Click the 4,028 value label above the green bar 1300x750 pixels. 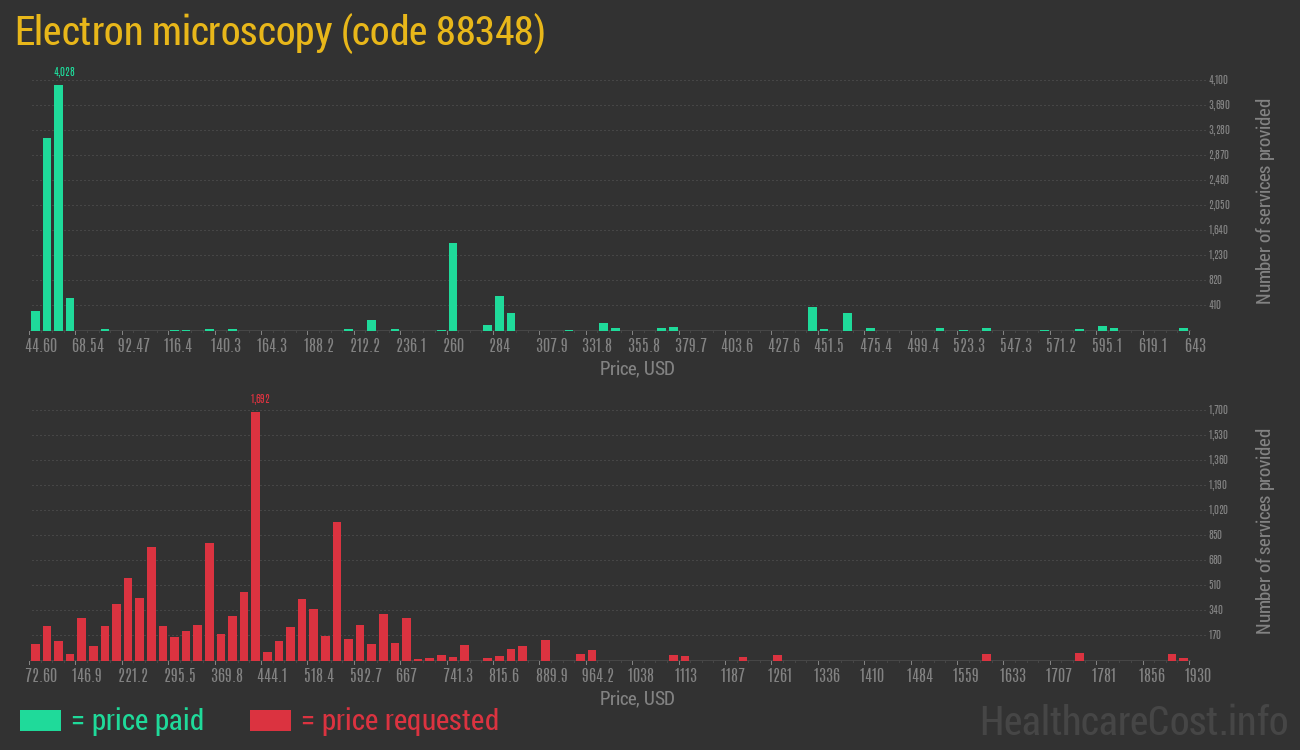click(64, 72)
